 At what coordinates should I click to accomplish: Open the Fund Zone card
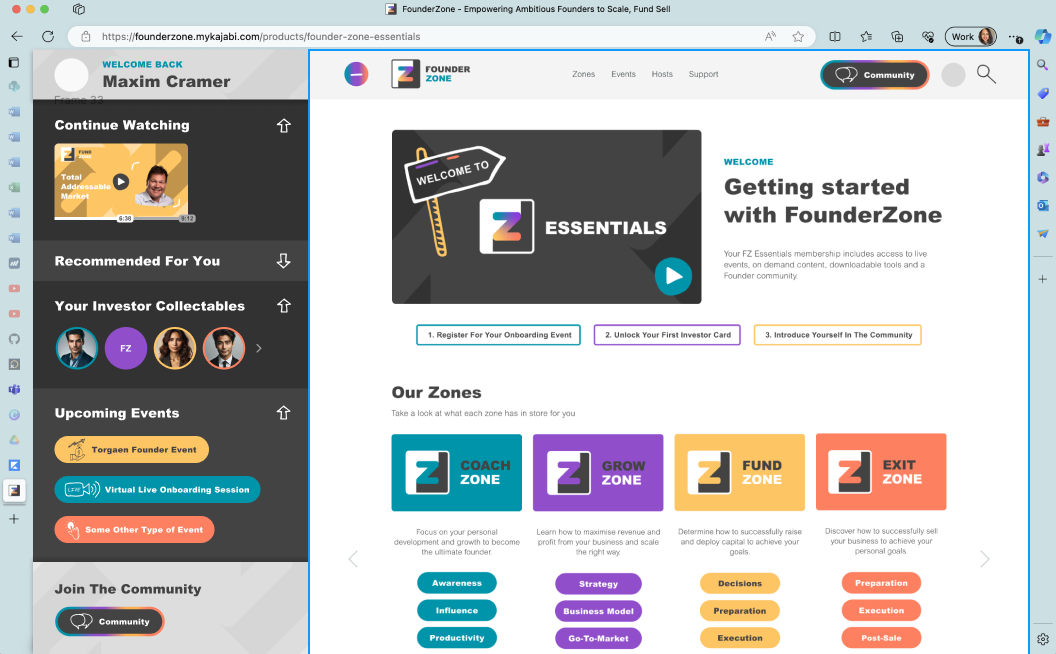pos(739,472)
